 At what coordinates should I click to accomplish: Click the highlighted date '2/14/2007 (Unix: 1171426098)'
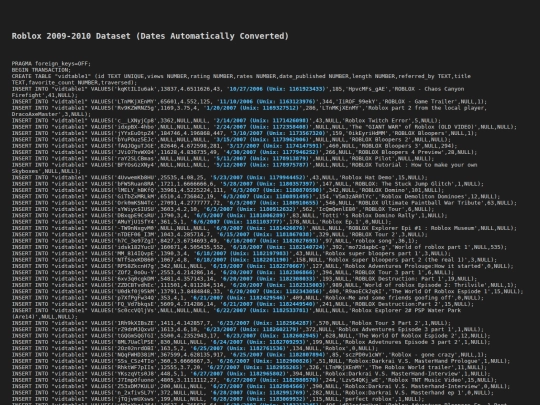[262, 121]
